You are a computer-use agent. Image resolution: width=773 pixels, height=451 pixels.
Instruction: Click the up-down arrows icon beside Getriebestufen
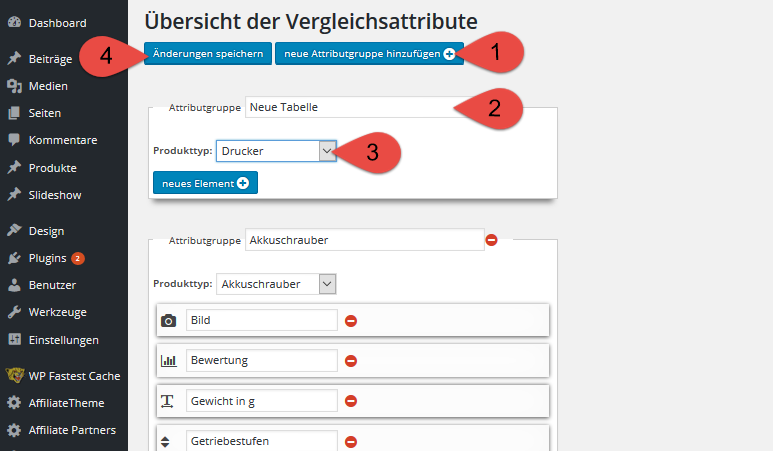pyautogui.click(x=165, y=442)
